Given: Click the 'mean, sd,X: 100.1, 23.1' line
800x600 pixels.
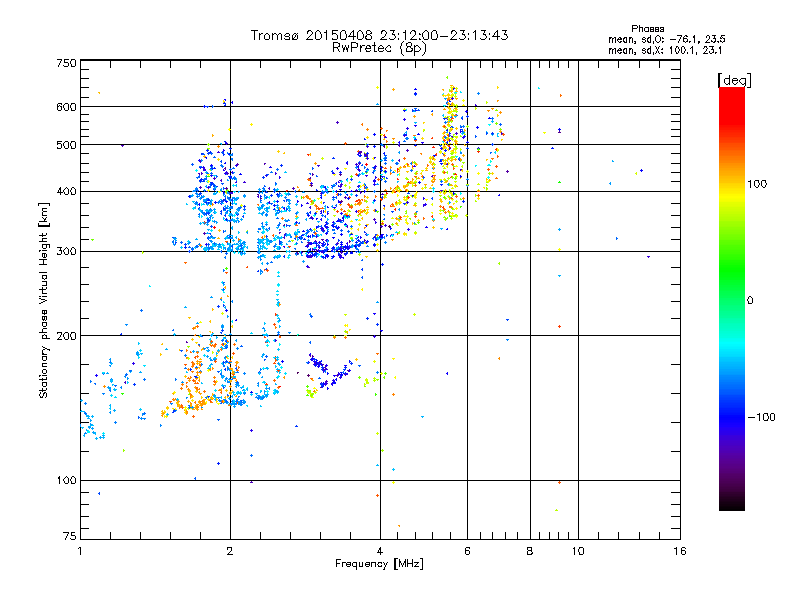Looking at the screenshot, I should click(x=665, y=50).
